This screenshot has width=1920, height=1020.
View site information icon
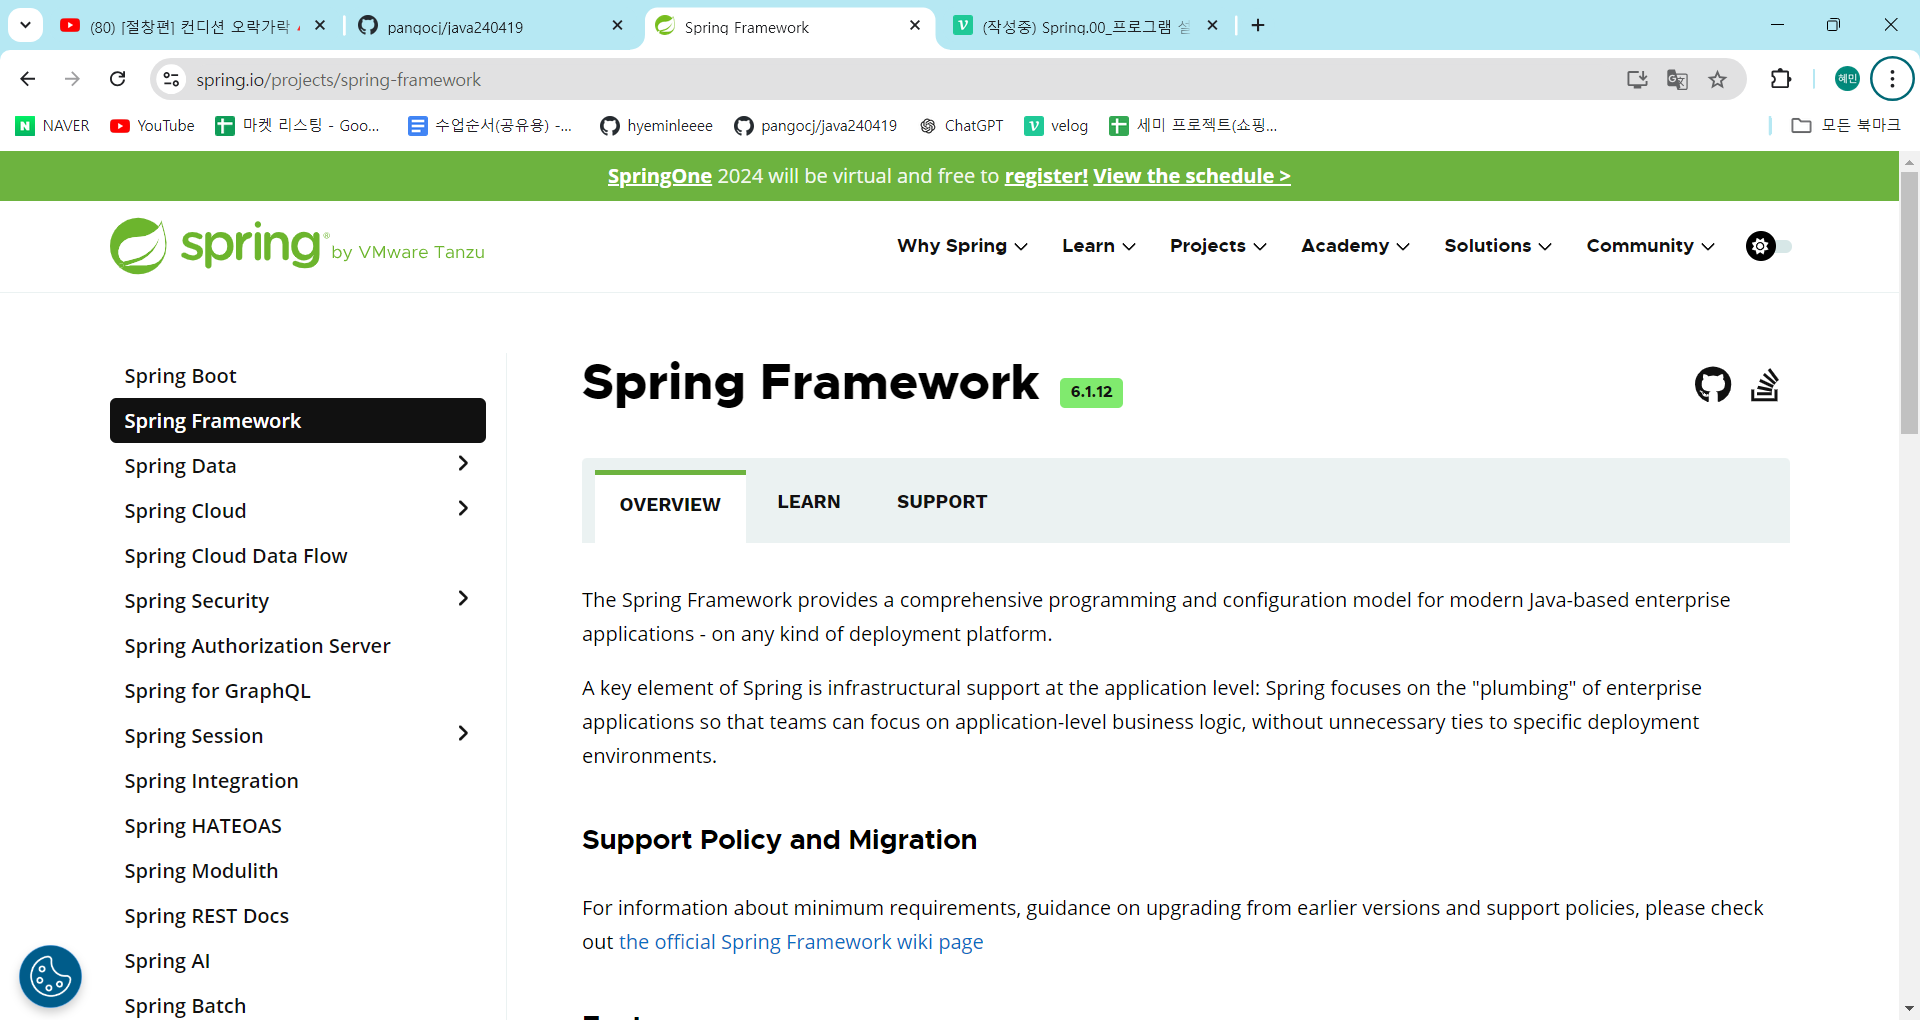pyautogui.click(x=172, y=79)
